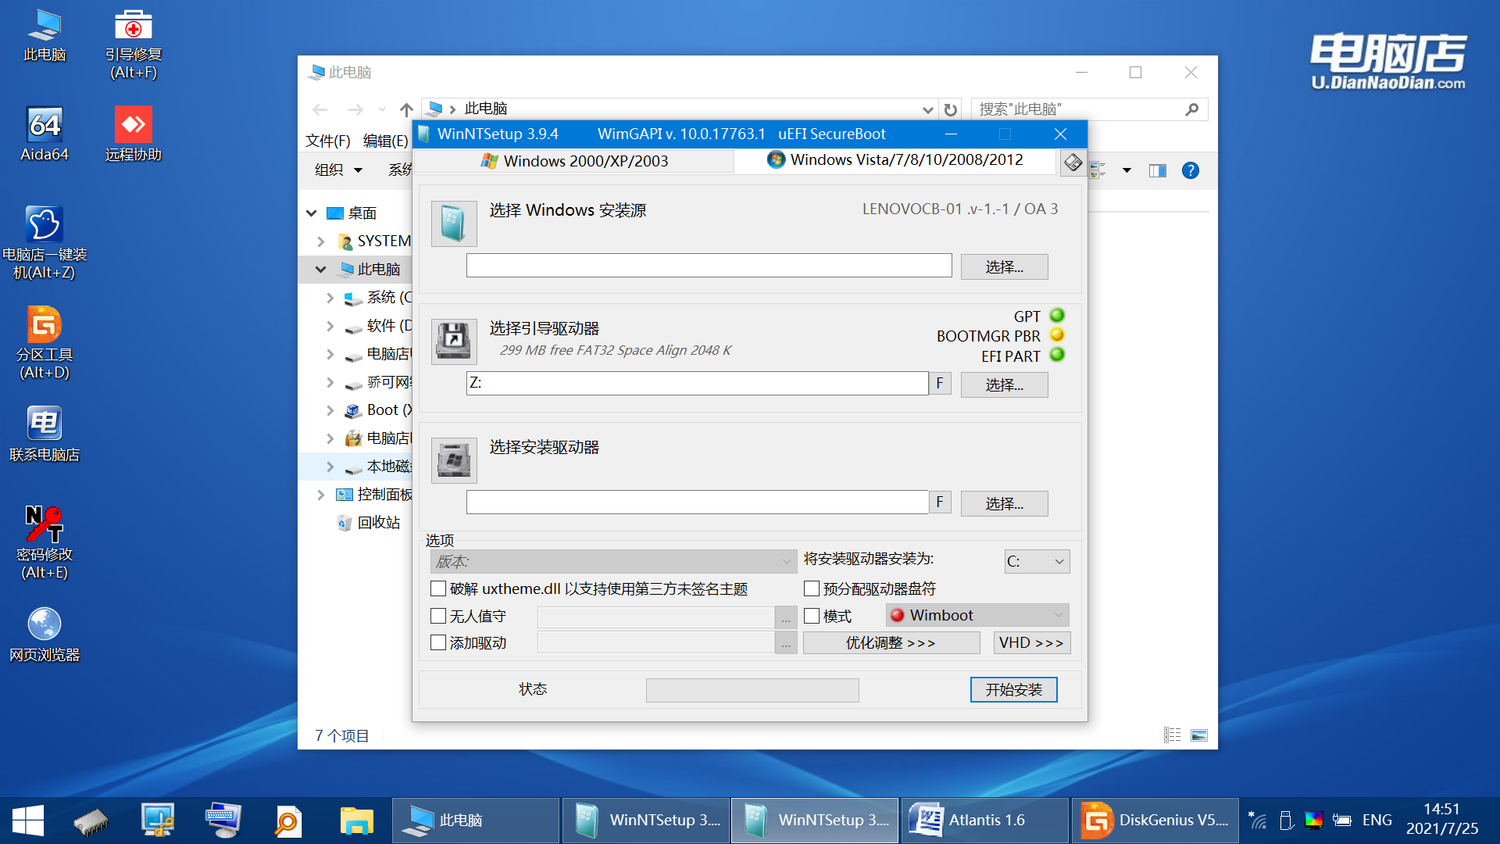This screenshot has height=844, width=1500.
Task: Click the installation drive icon
Action: click(x=453, y=460)
